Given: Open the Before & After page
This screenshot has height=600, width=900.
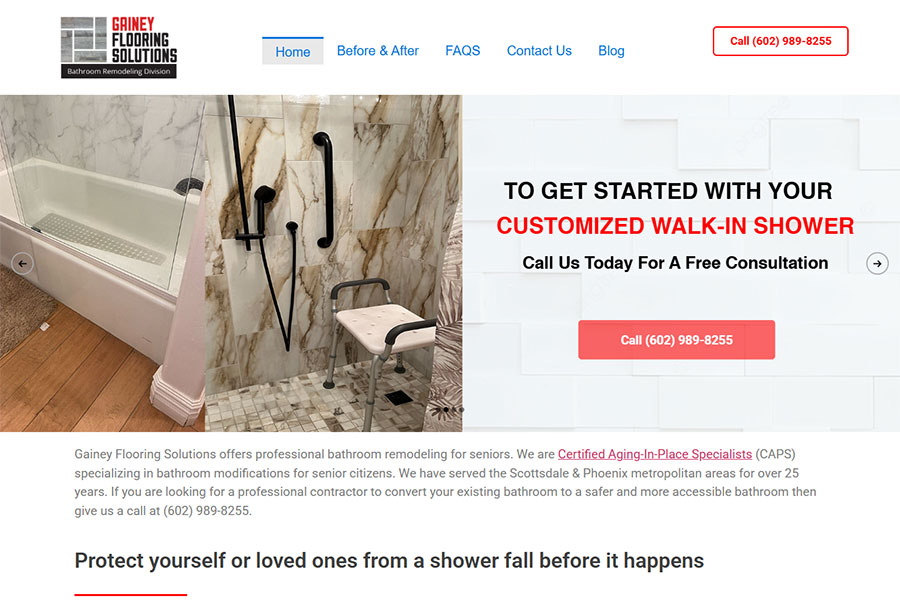Looking at the screenshot, I should (x=378, y=51).
